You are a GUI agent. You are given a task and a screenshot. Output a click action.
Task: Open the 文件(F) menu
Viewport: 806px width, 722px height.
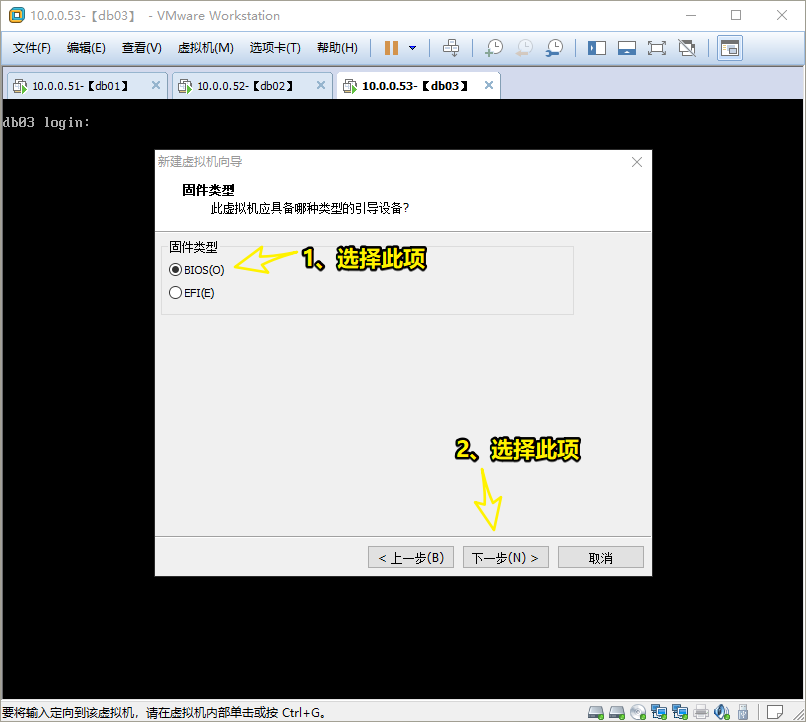(32, 48)
